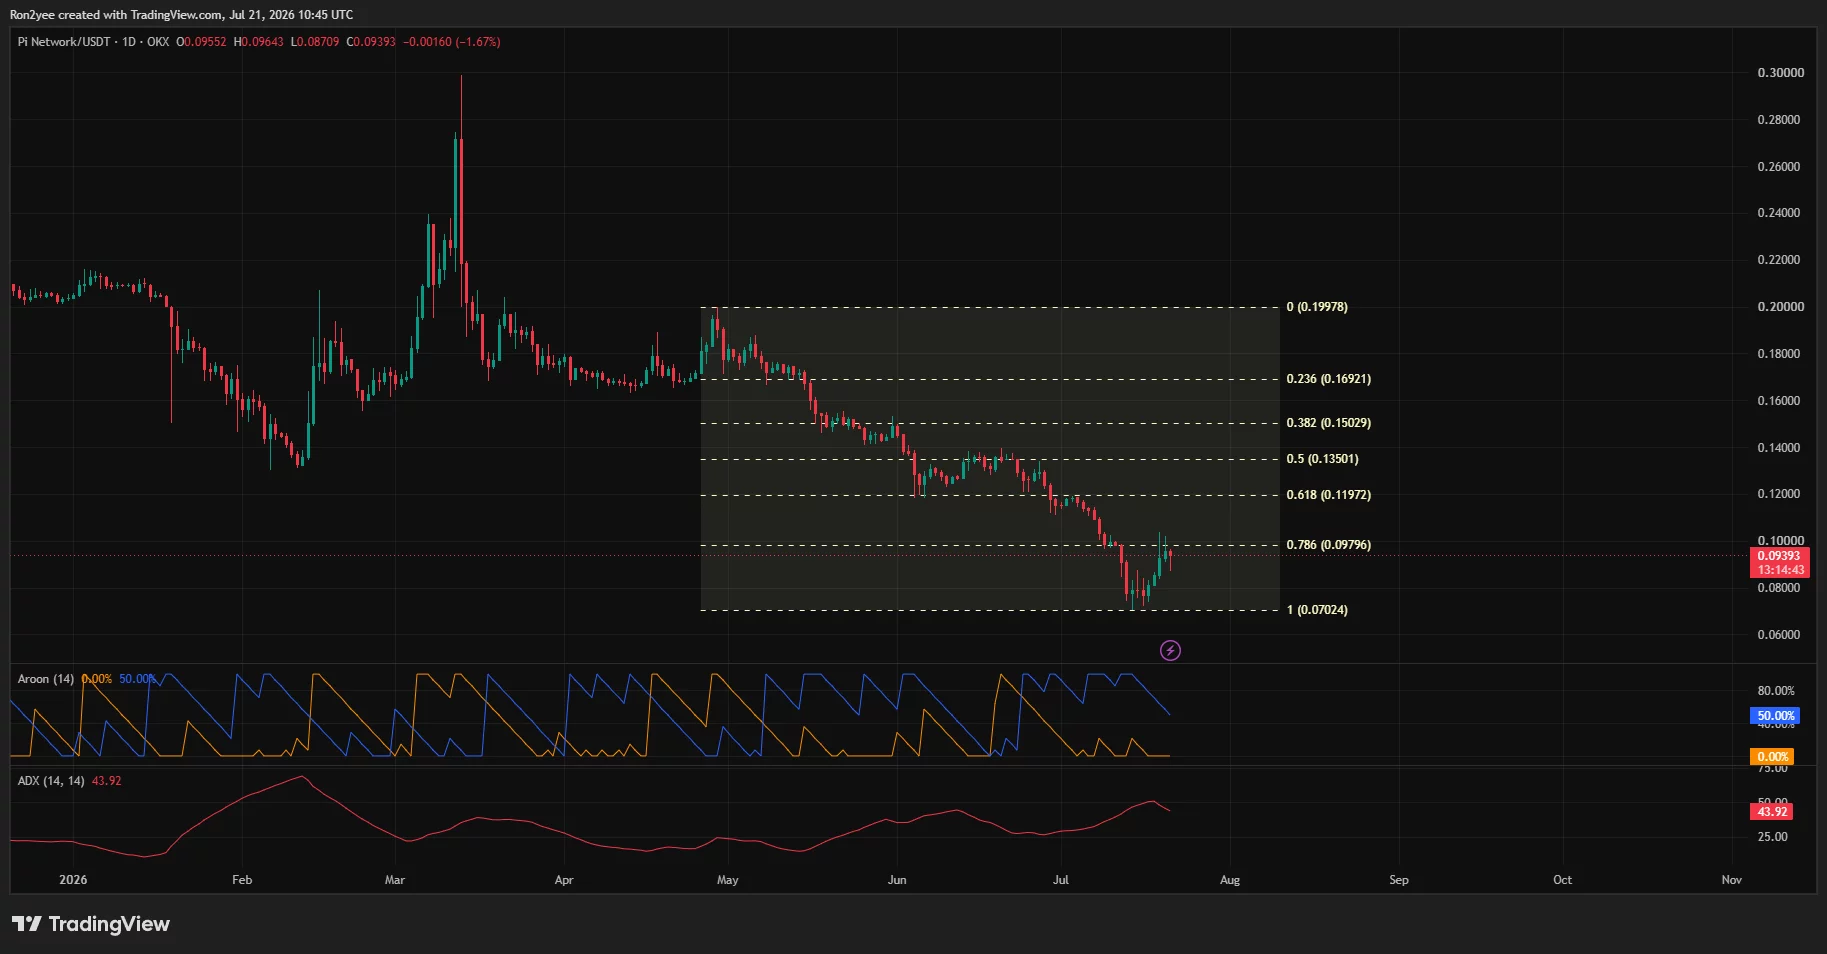The height and width of the screenshot is (954, 1827).
Task: Click the purple lightning bolt event icon
Action: coord(1170,651)
